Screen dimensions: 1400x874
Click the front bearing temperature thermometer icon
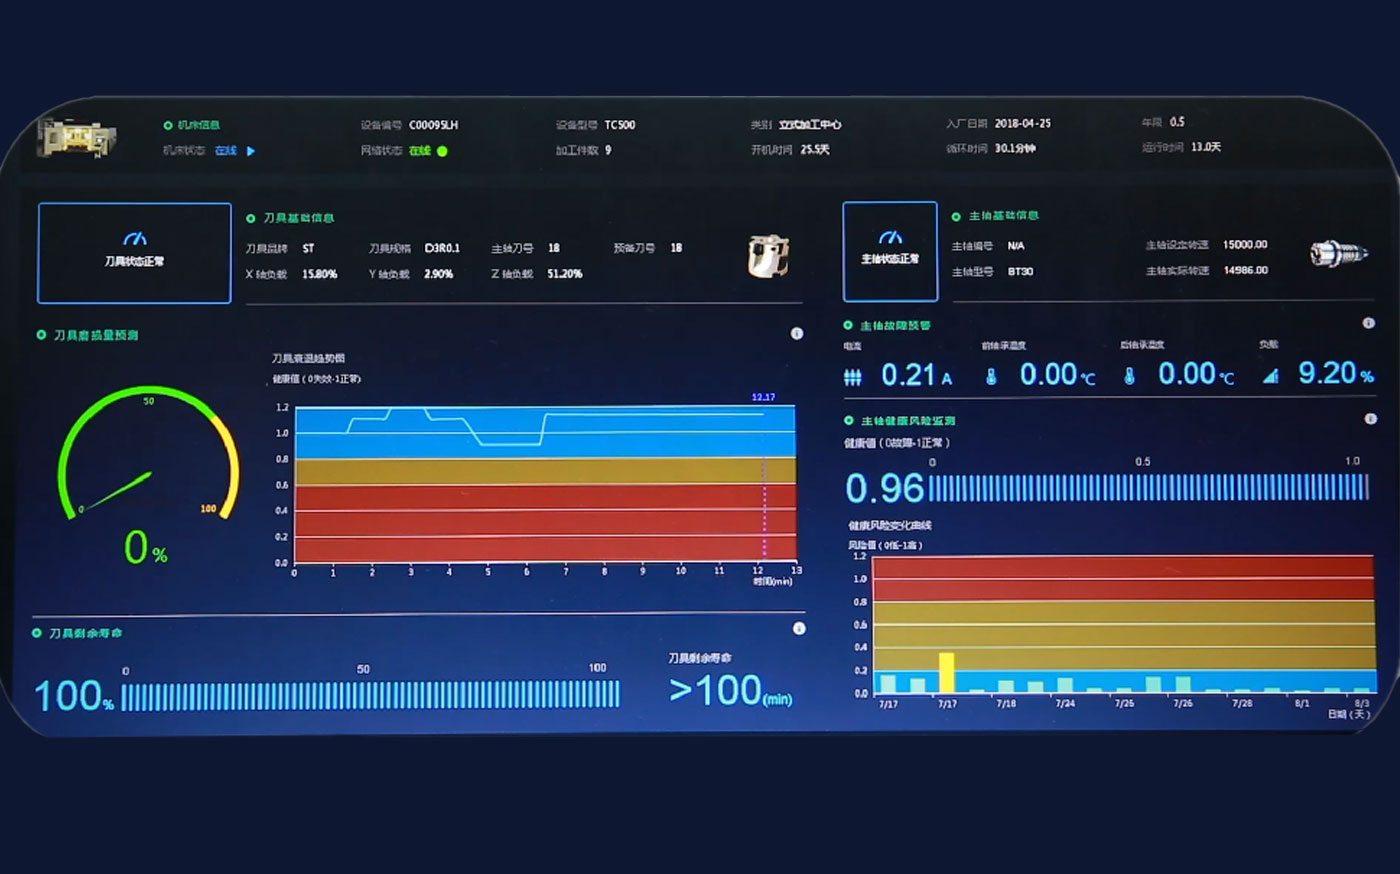991,377
